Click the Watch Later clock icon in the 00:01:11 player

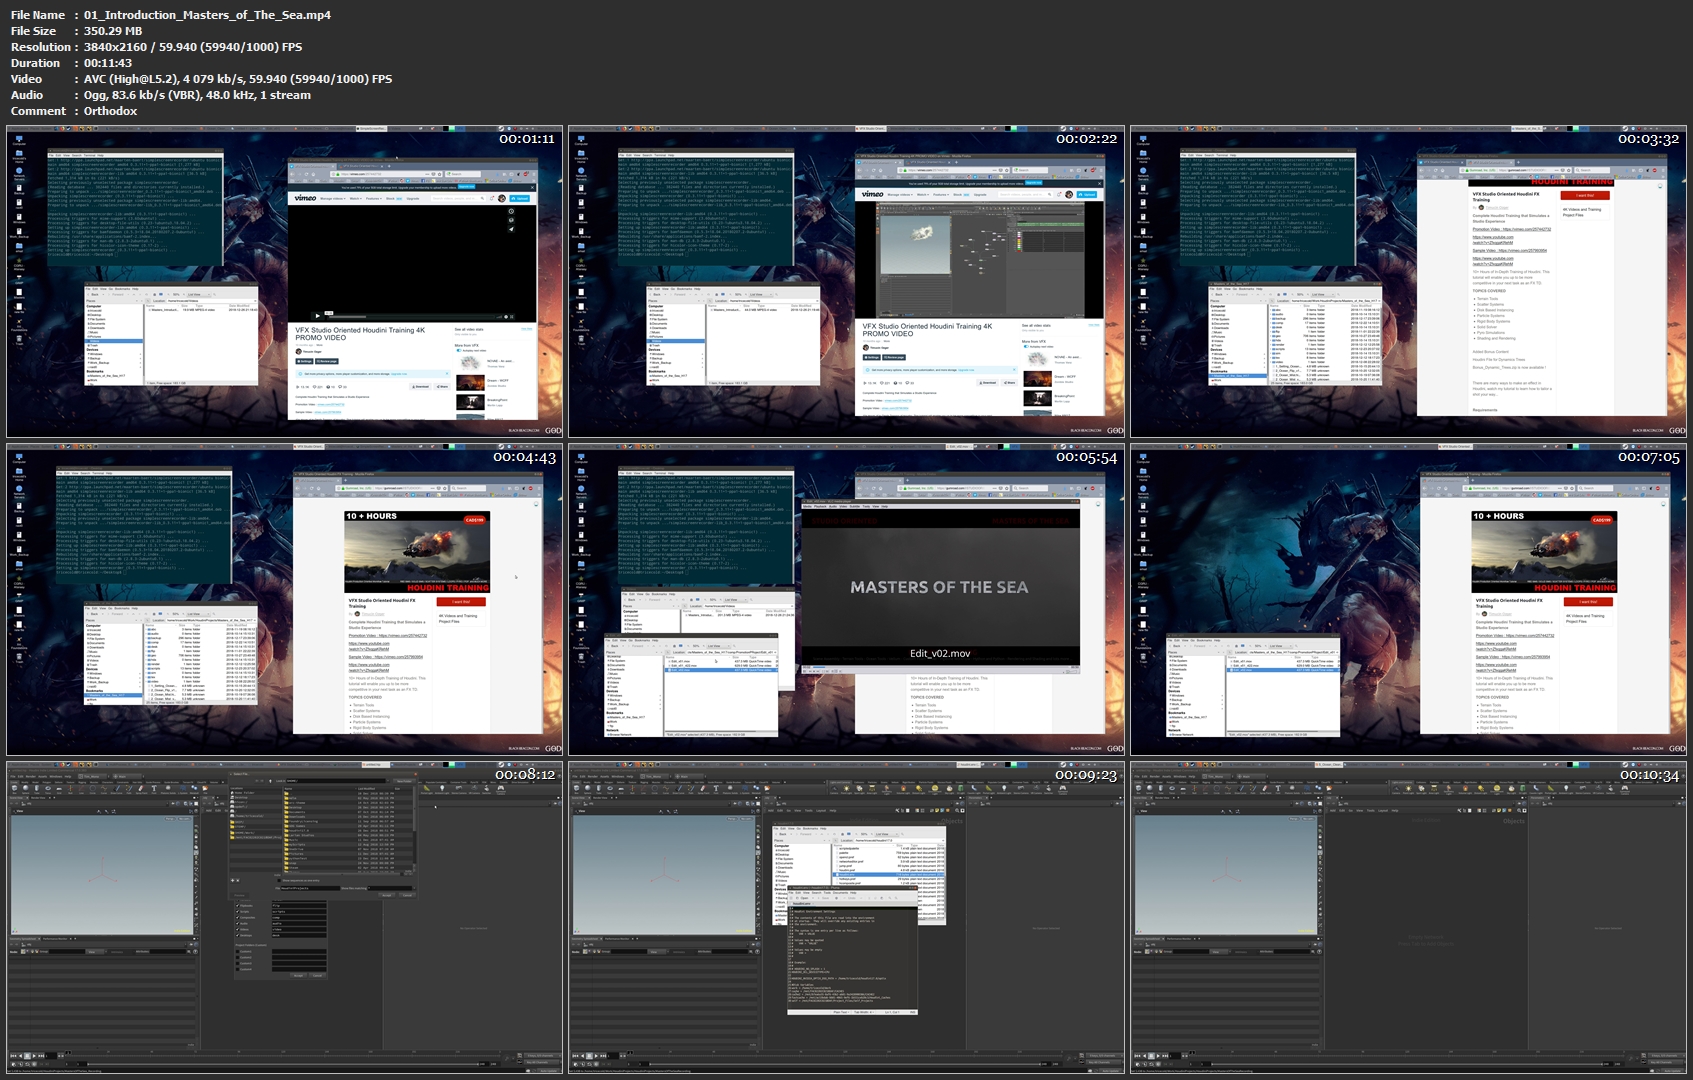pos(511,211)
